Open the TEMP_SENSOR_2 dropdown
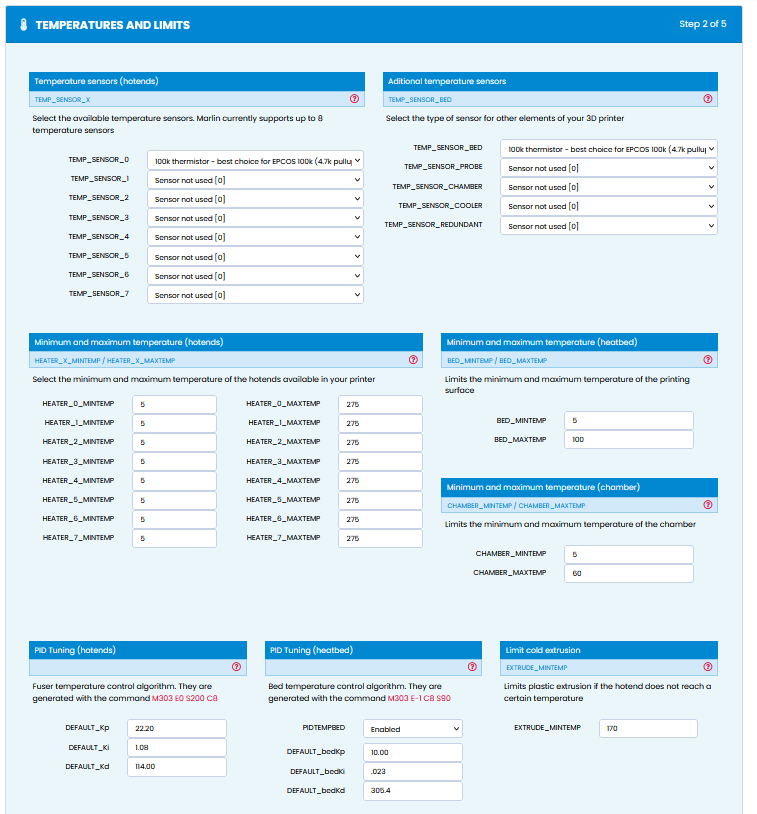The image size is (757, 814). (x=255, y=199)
